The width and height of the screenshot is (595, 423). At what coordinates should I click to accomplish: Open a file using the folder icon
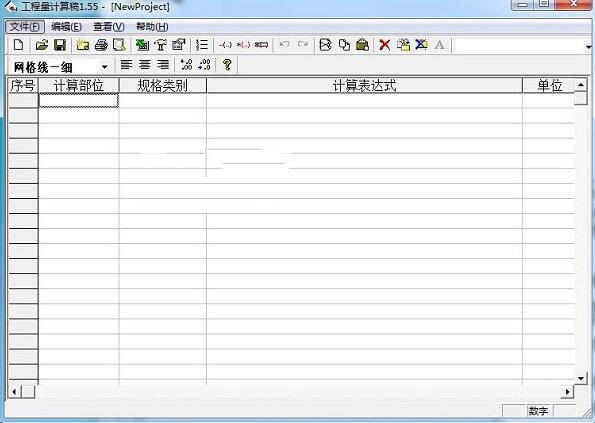click(x=42, y=45)
